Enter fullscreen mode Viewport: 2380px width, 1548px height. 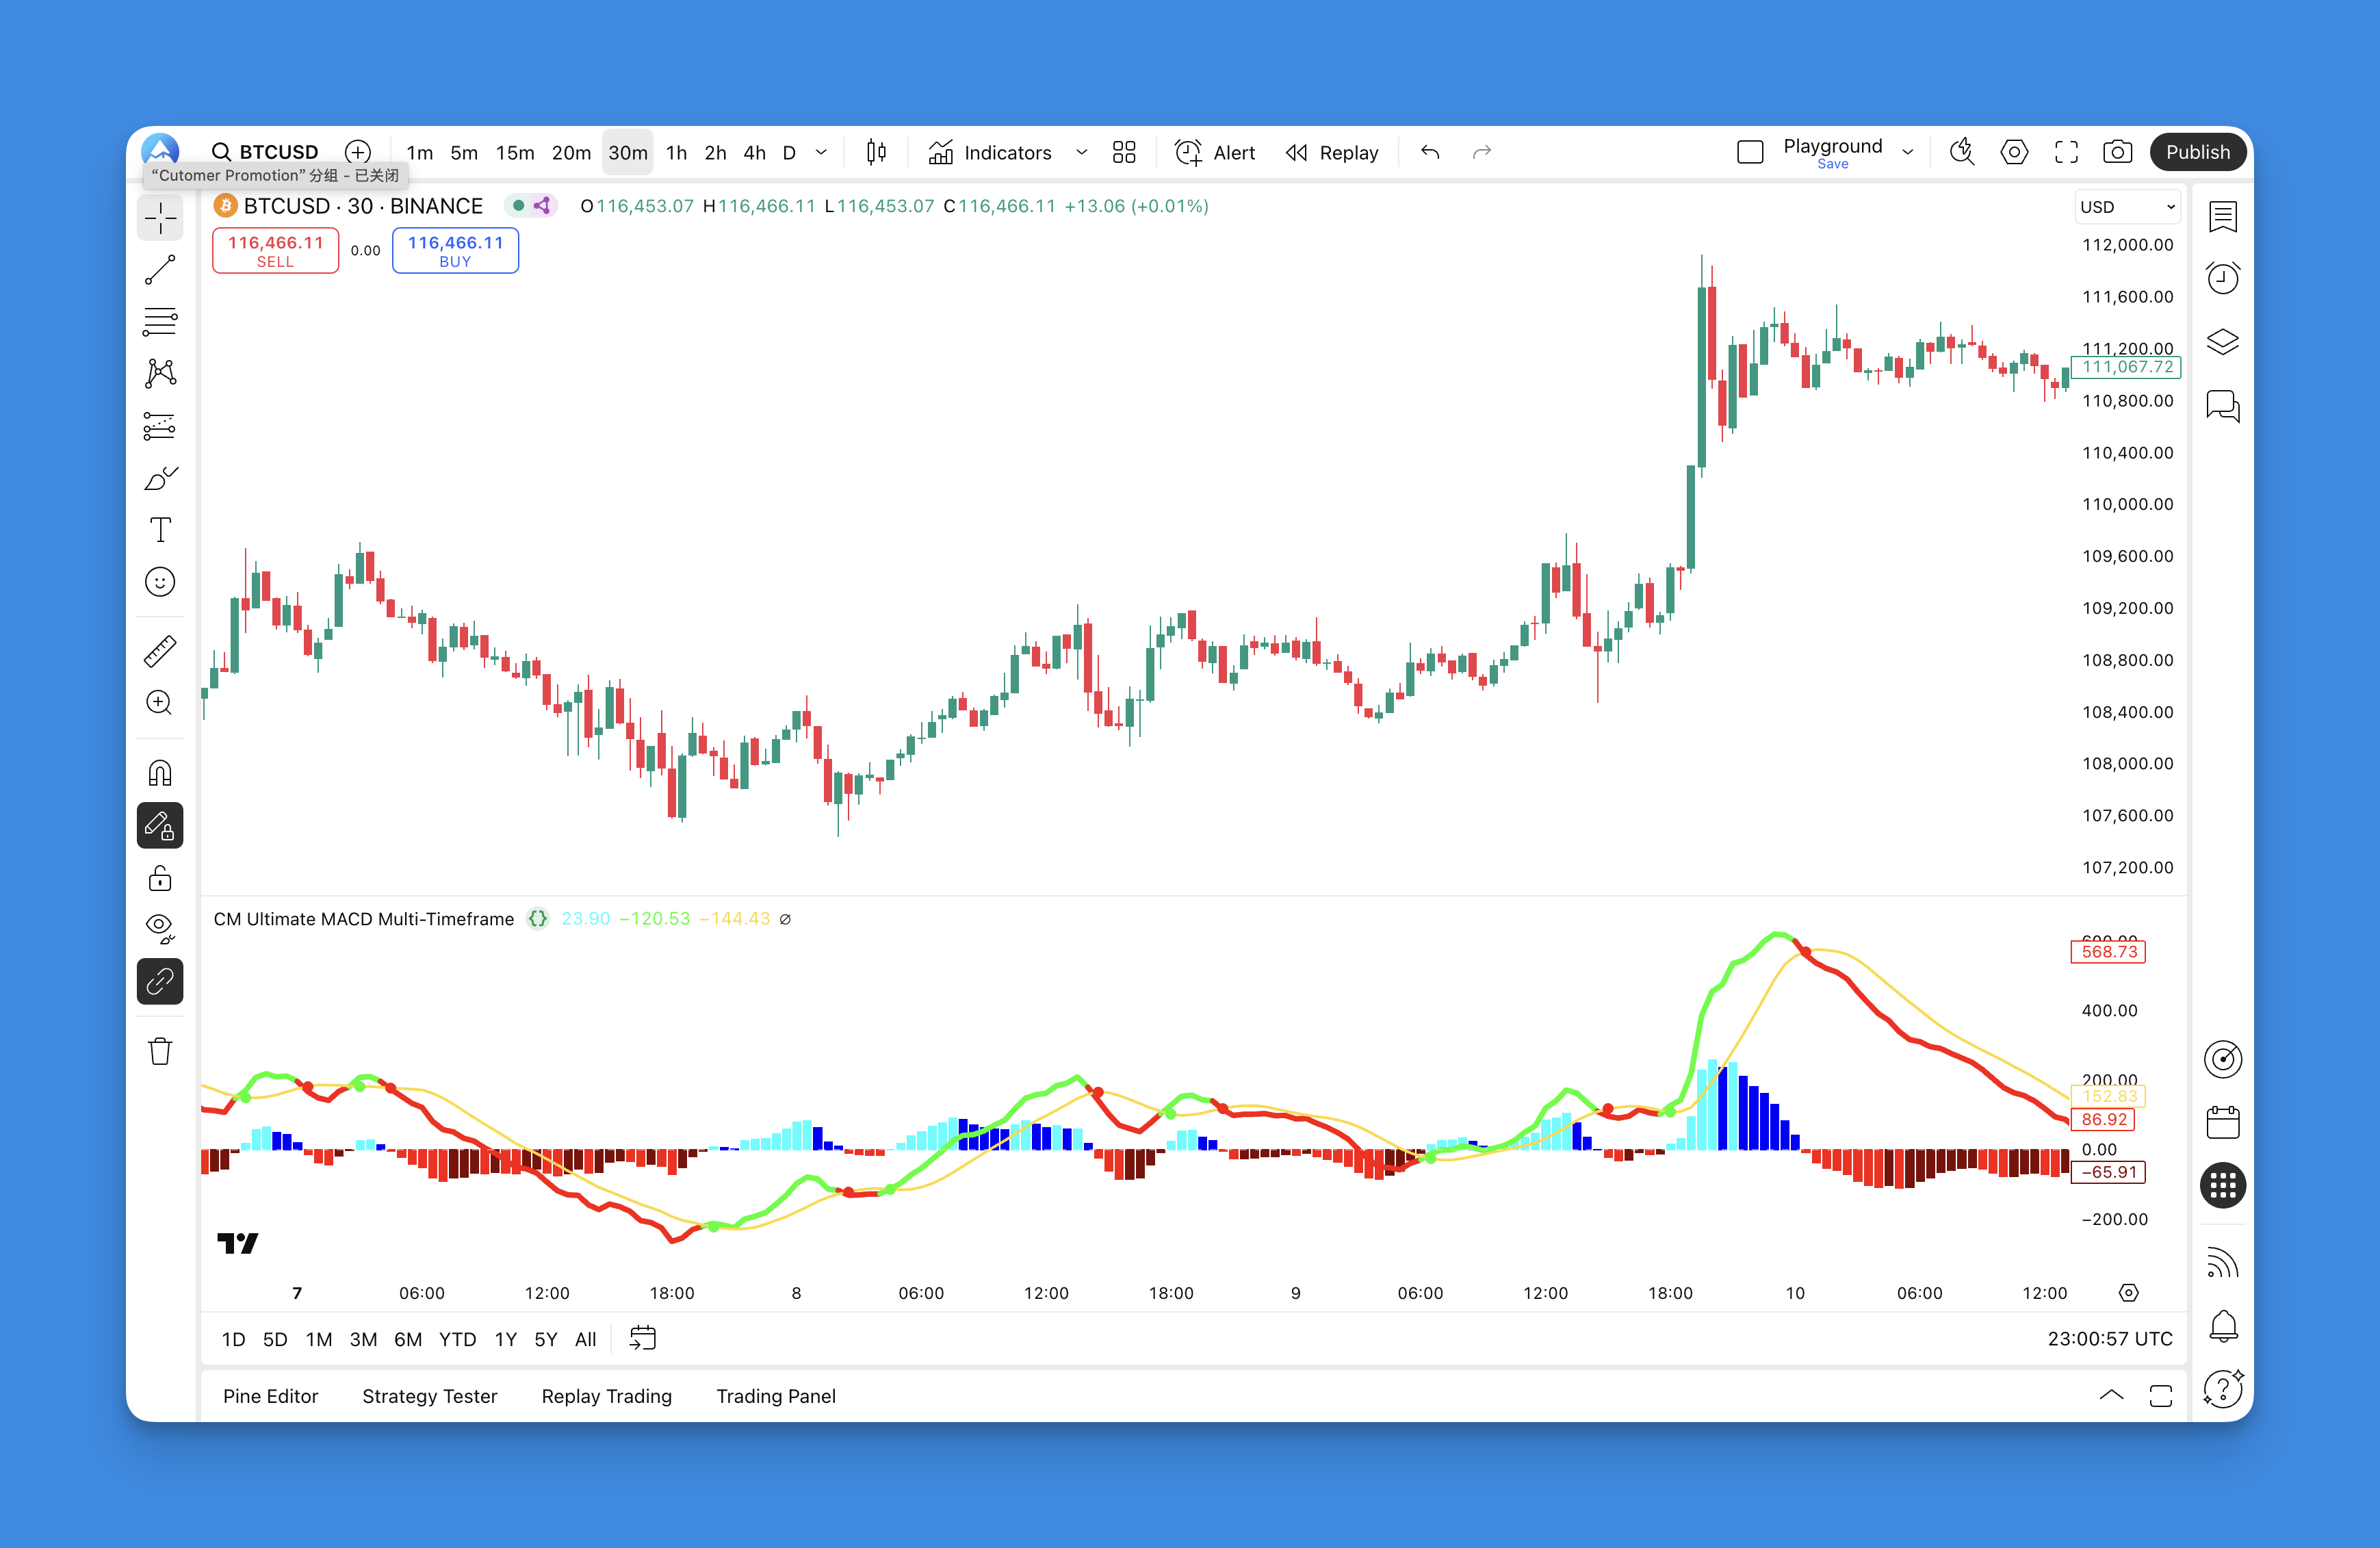click(2066, 152)
